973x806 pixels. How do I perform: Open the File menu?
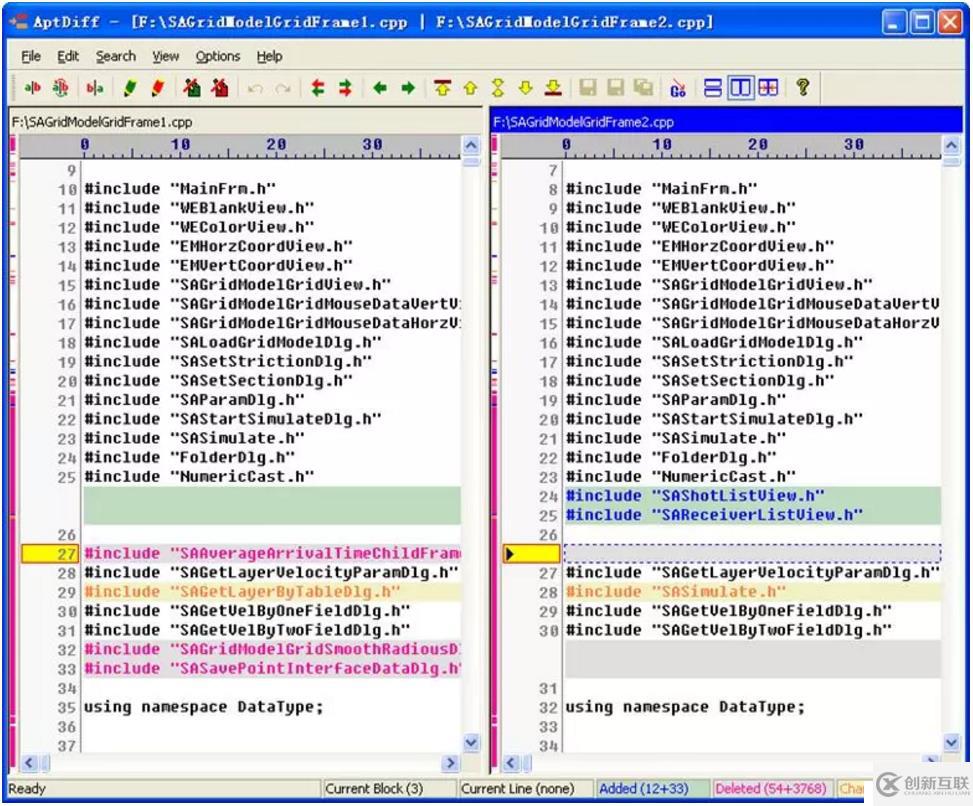pyautogui.click(x=30, y=56)
